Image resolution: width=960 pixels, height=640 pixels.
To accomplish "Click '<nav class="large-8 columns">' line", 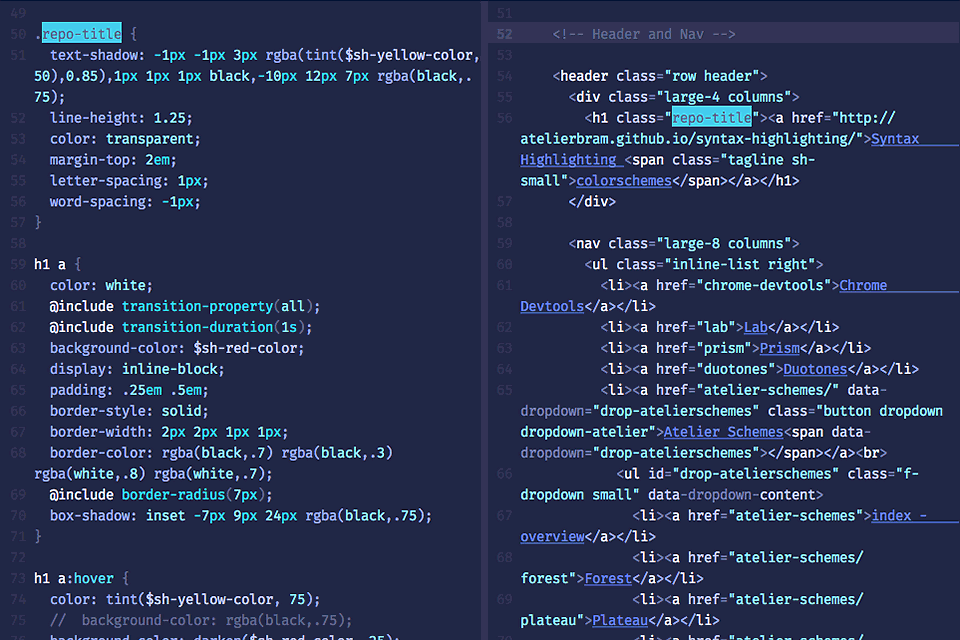I will tap(684, 244).
